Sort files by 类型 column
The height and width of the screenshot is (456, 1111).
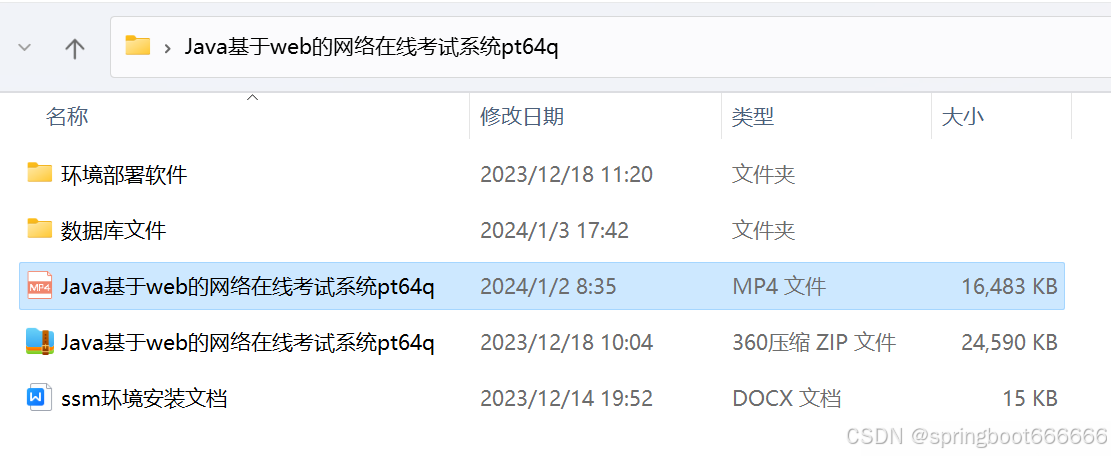pyautogui.click(x=752, y=116)
